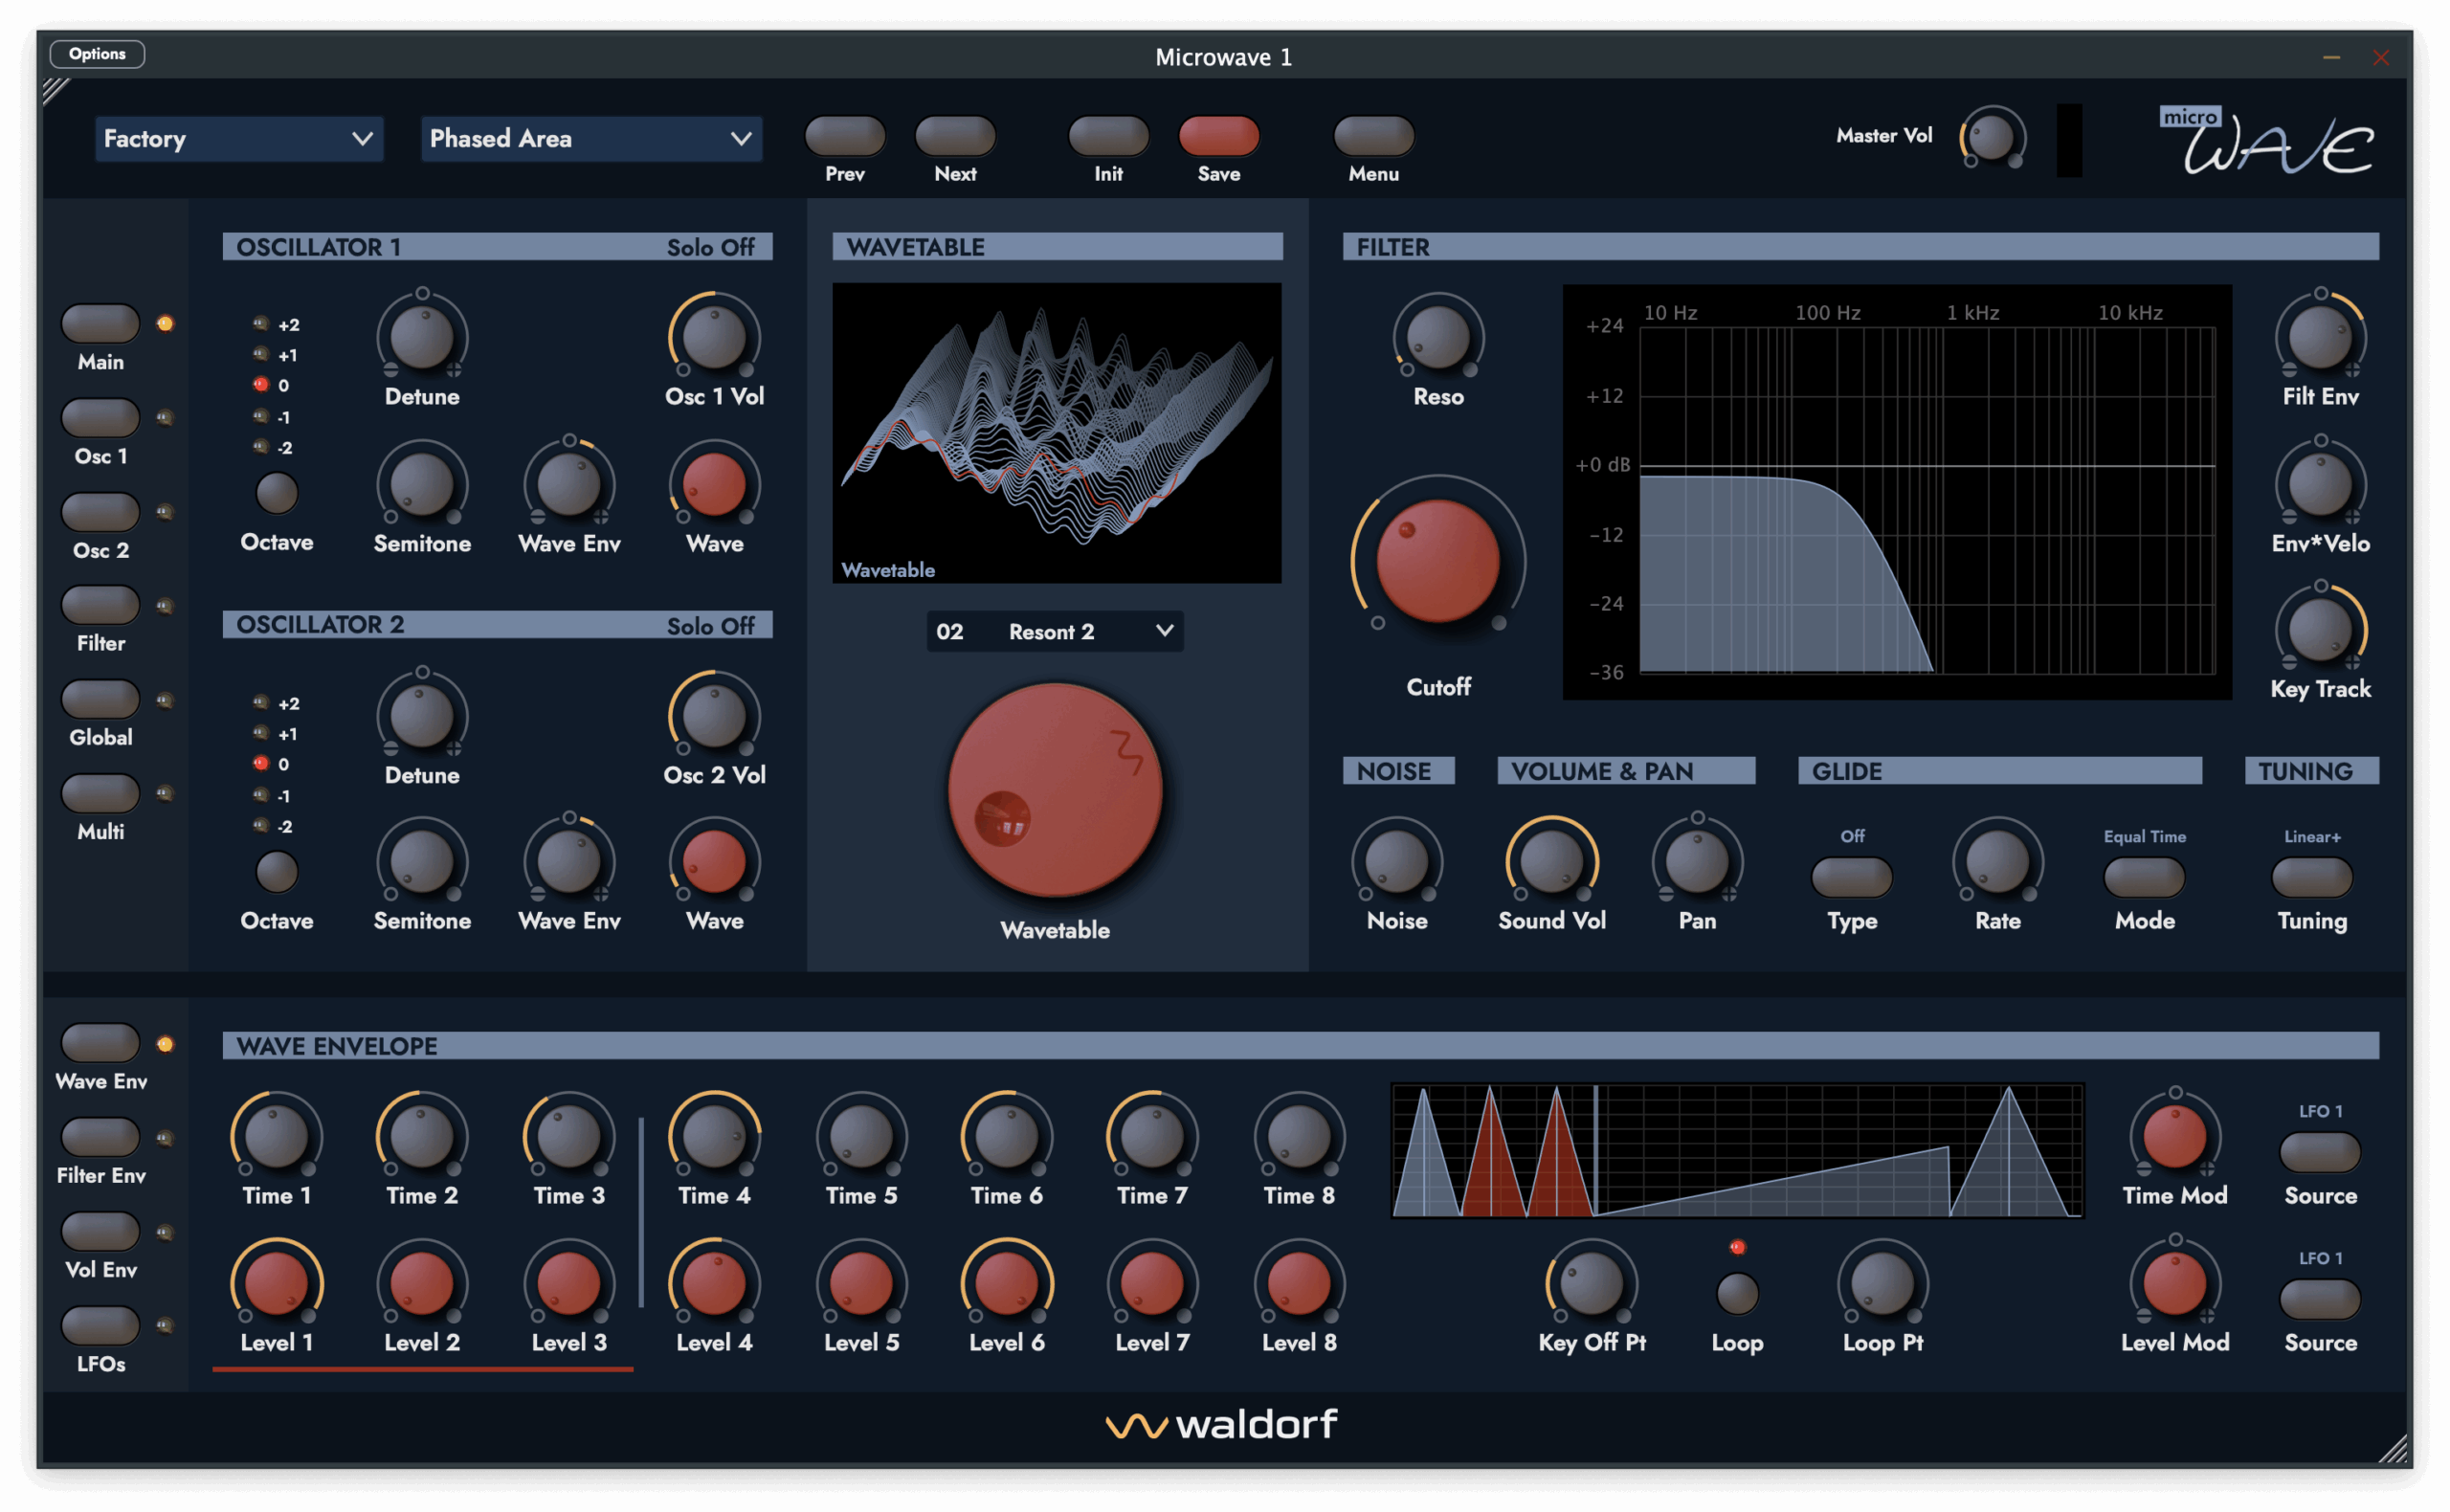Click the Env*Velo knob
This screenshot has width=2450, height=1512.
[x=2321, y=484]
